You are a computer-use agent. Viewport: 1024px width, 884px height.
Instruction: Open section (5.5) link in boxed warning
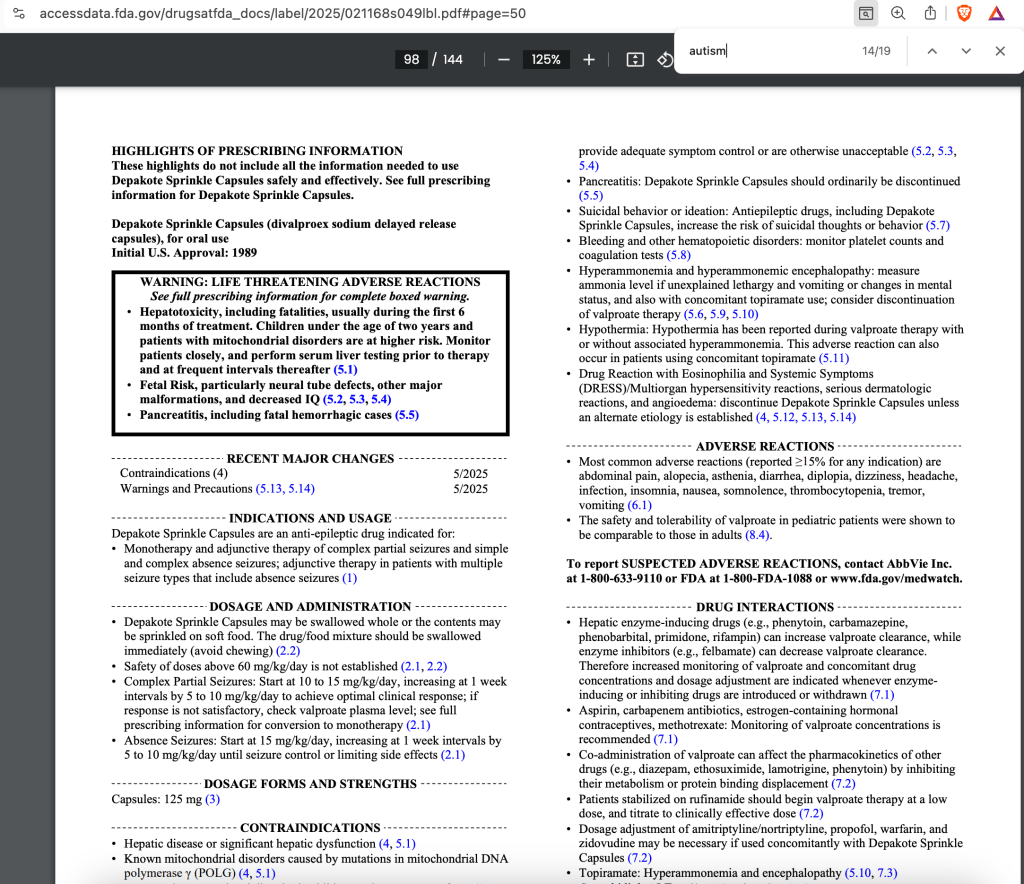click(407, 415)
